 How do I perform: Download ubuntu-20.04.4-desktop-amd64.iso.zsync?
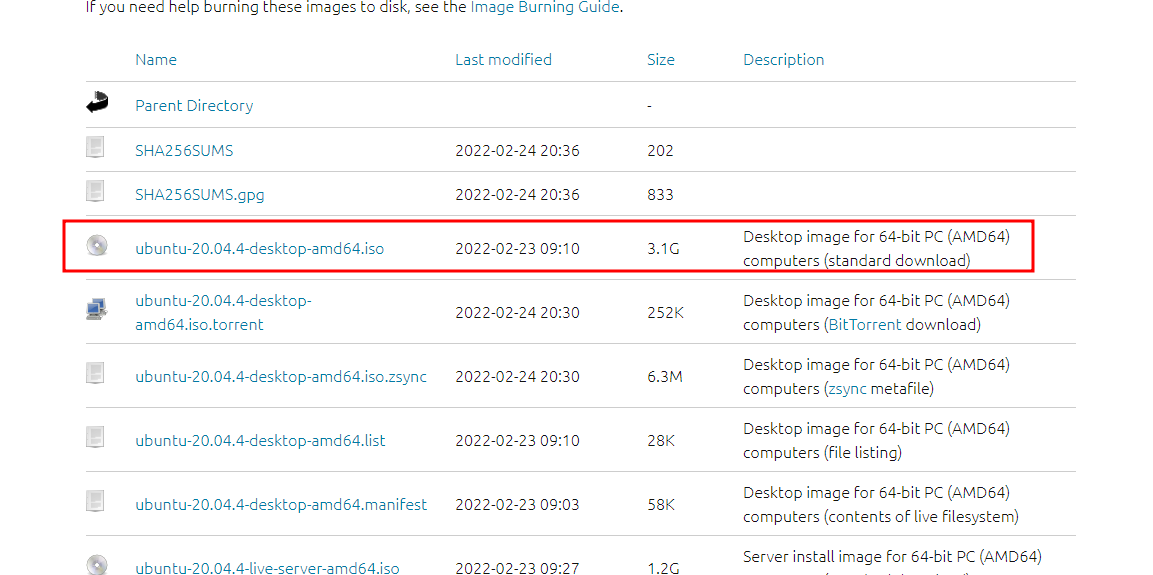281,376
